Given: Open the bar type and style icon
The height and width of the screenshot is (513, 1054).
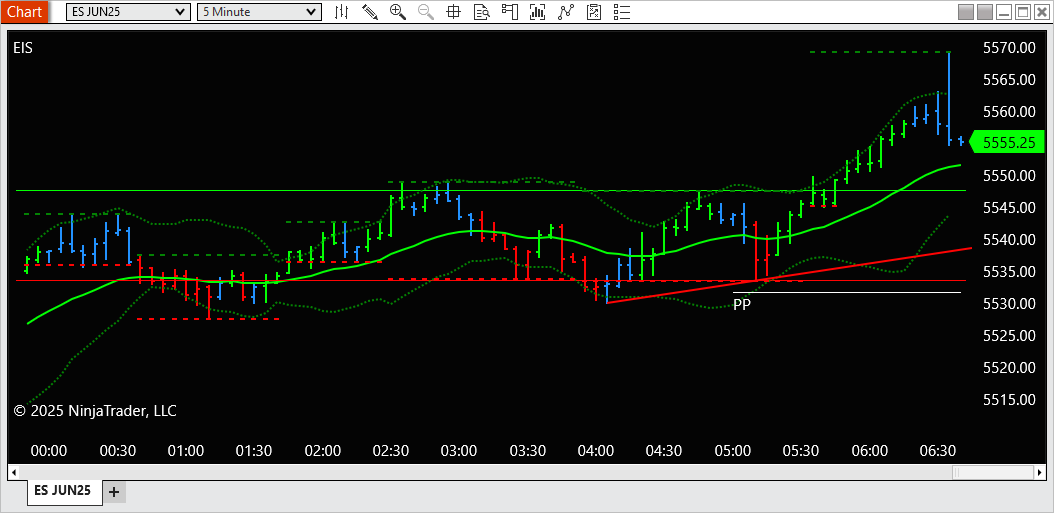Looking at the screenshot, I should [x=341, y=11].
